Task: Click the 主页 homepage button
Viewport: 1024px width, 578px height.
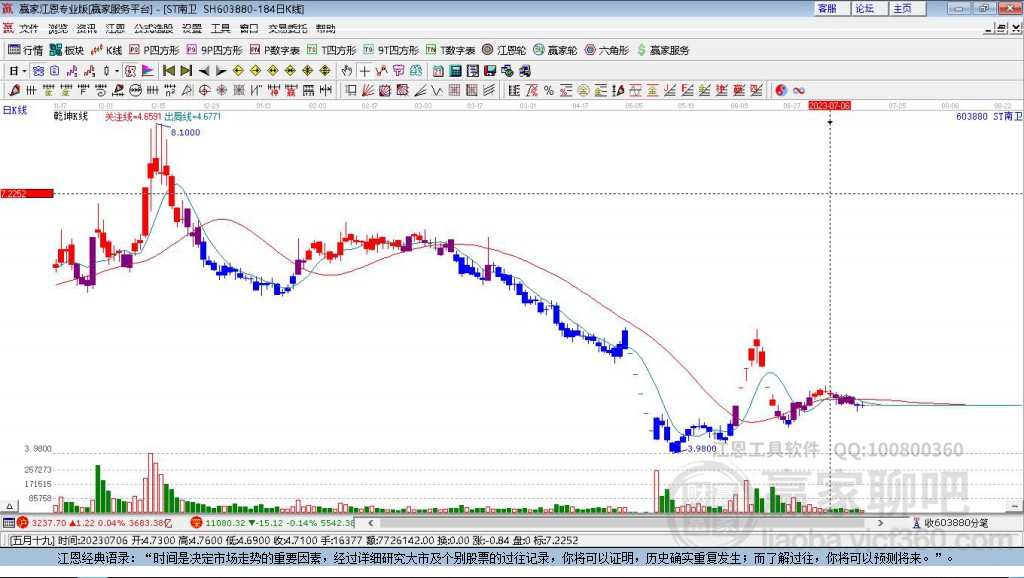Action: [906, 8]
